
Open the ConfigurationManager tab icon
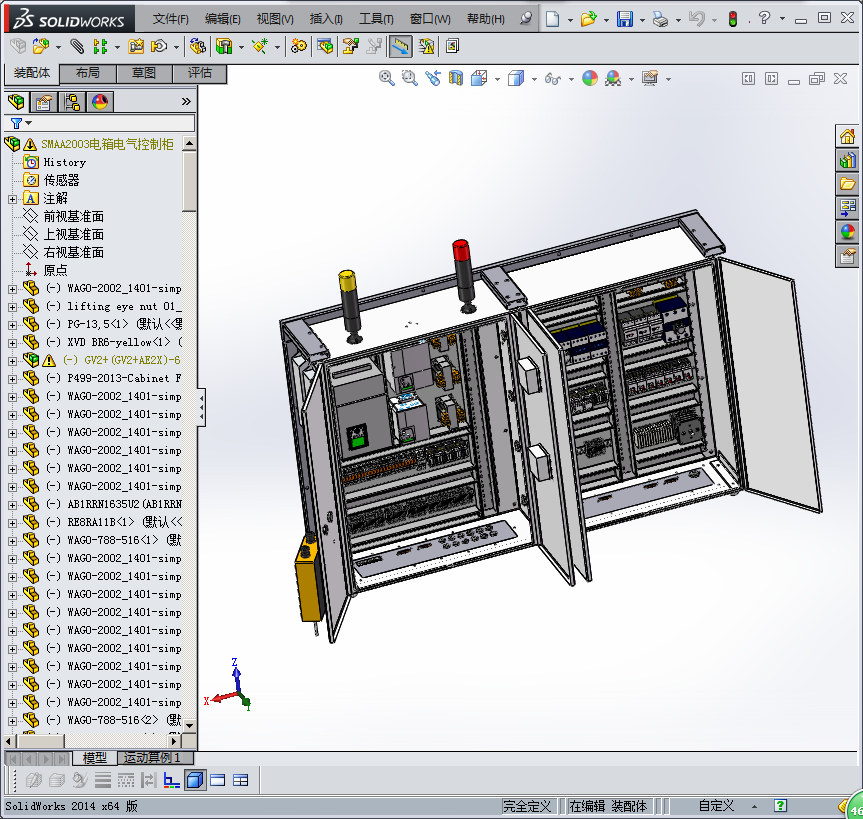click(x=72, y=101)
